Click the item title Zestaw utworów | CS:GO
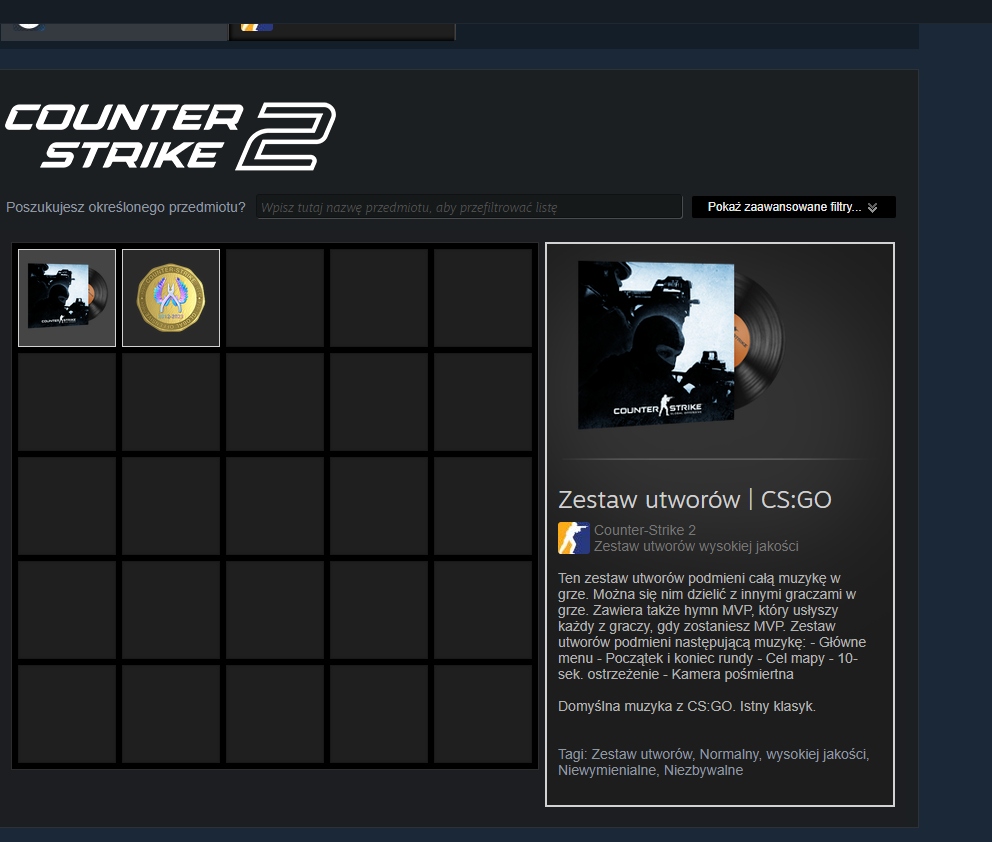Image resolution: width=992 pixels, height=842 pixels. 695,500
